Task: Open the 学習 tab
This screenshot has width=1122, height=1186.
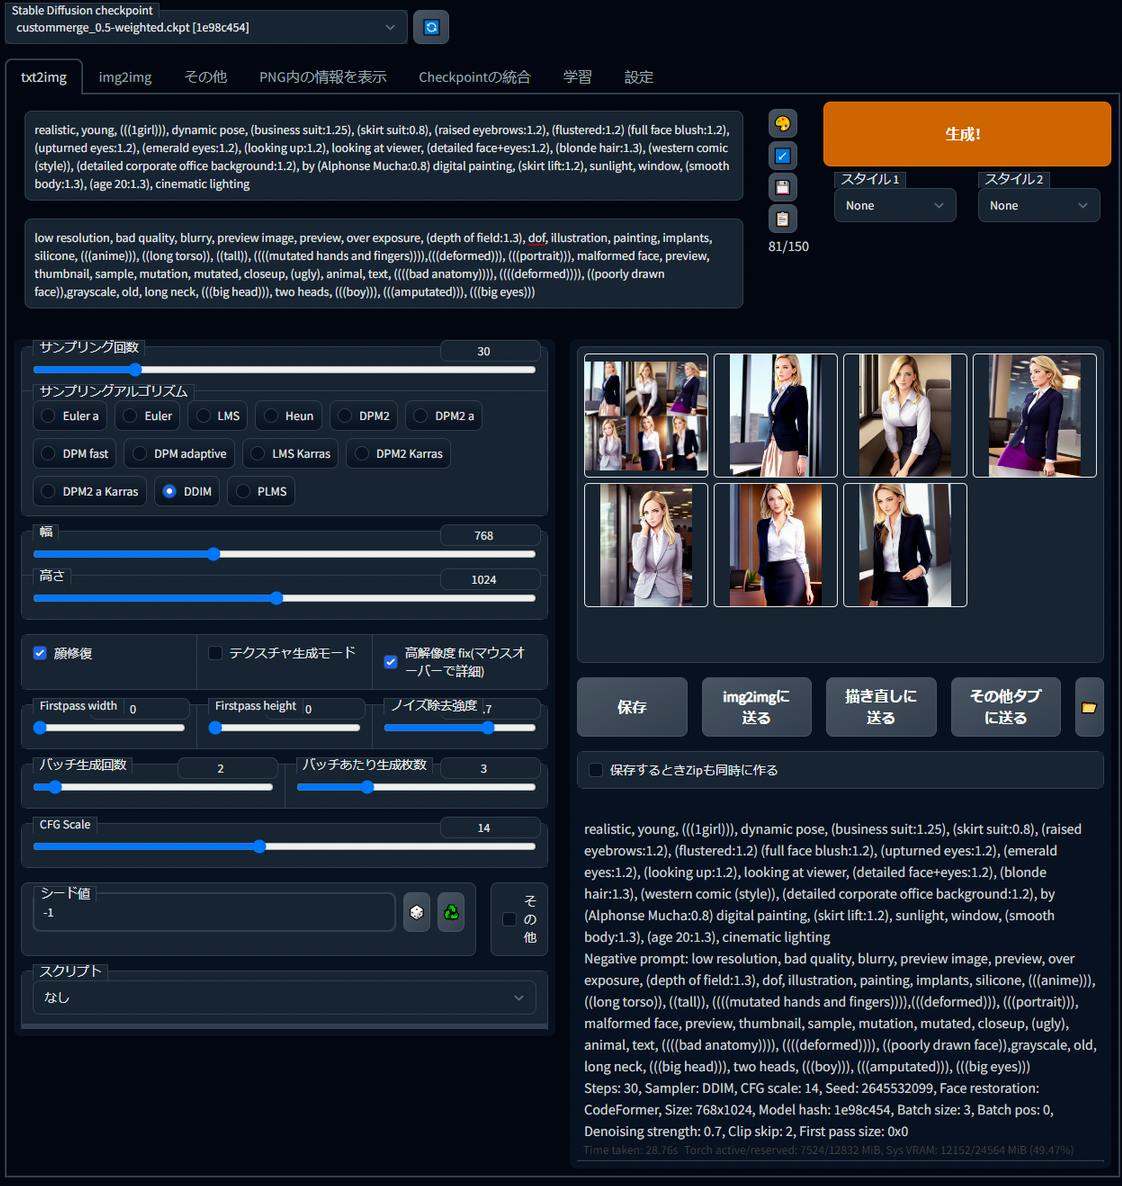Action: point(577,77)
